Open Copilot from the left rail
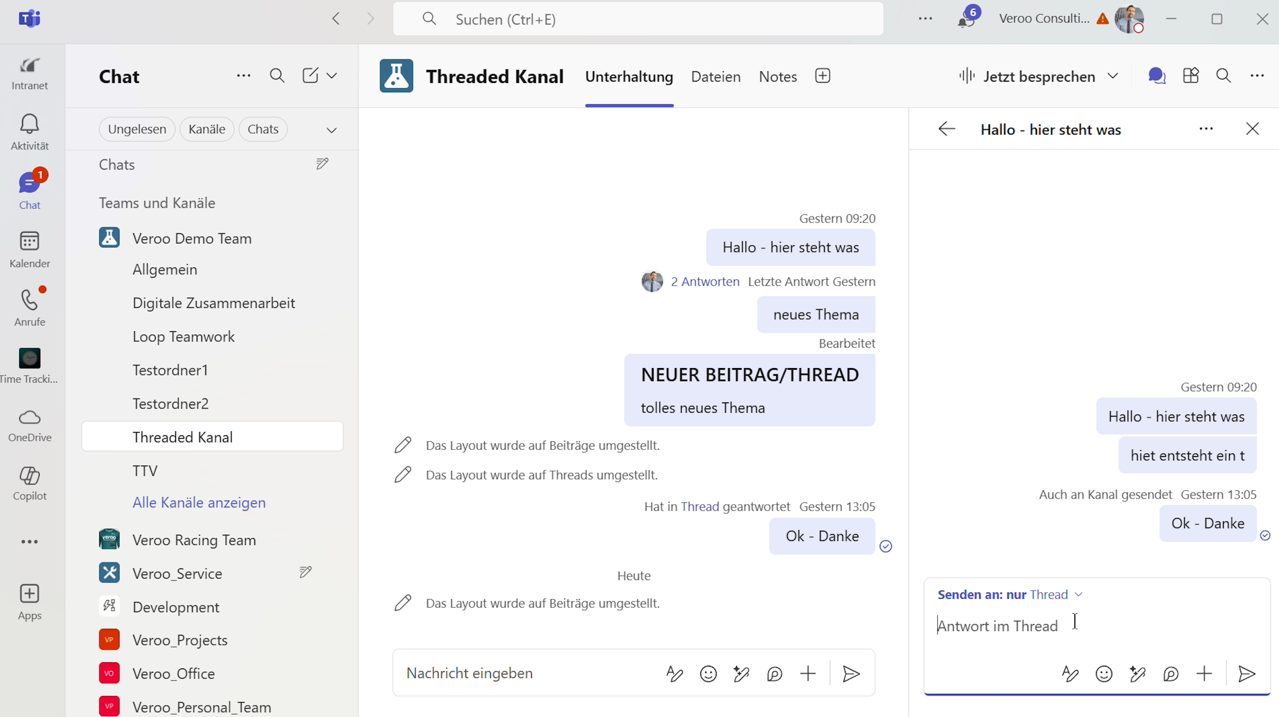 coord(29,483)
